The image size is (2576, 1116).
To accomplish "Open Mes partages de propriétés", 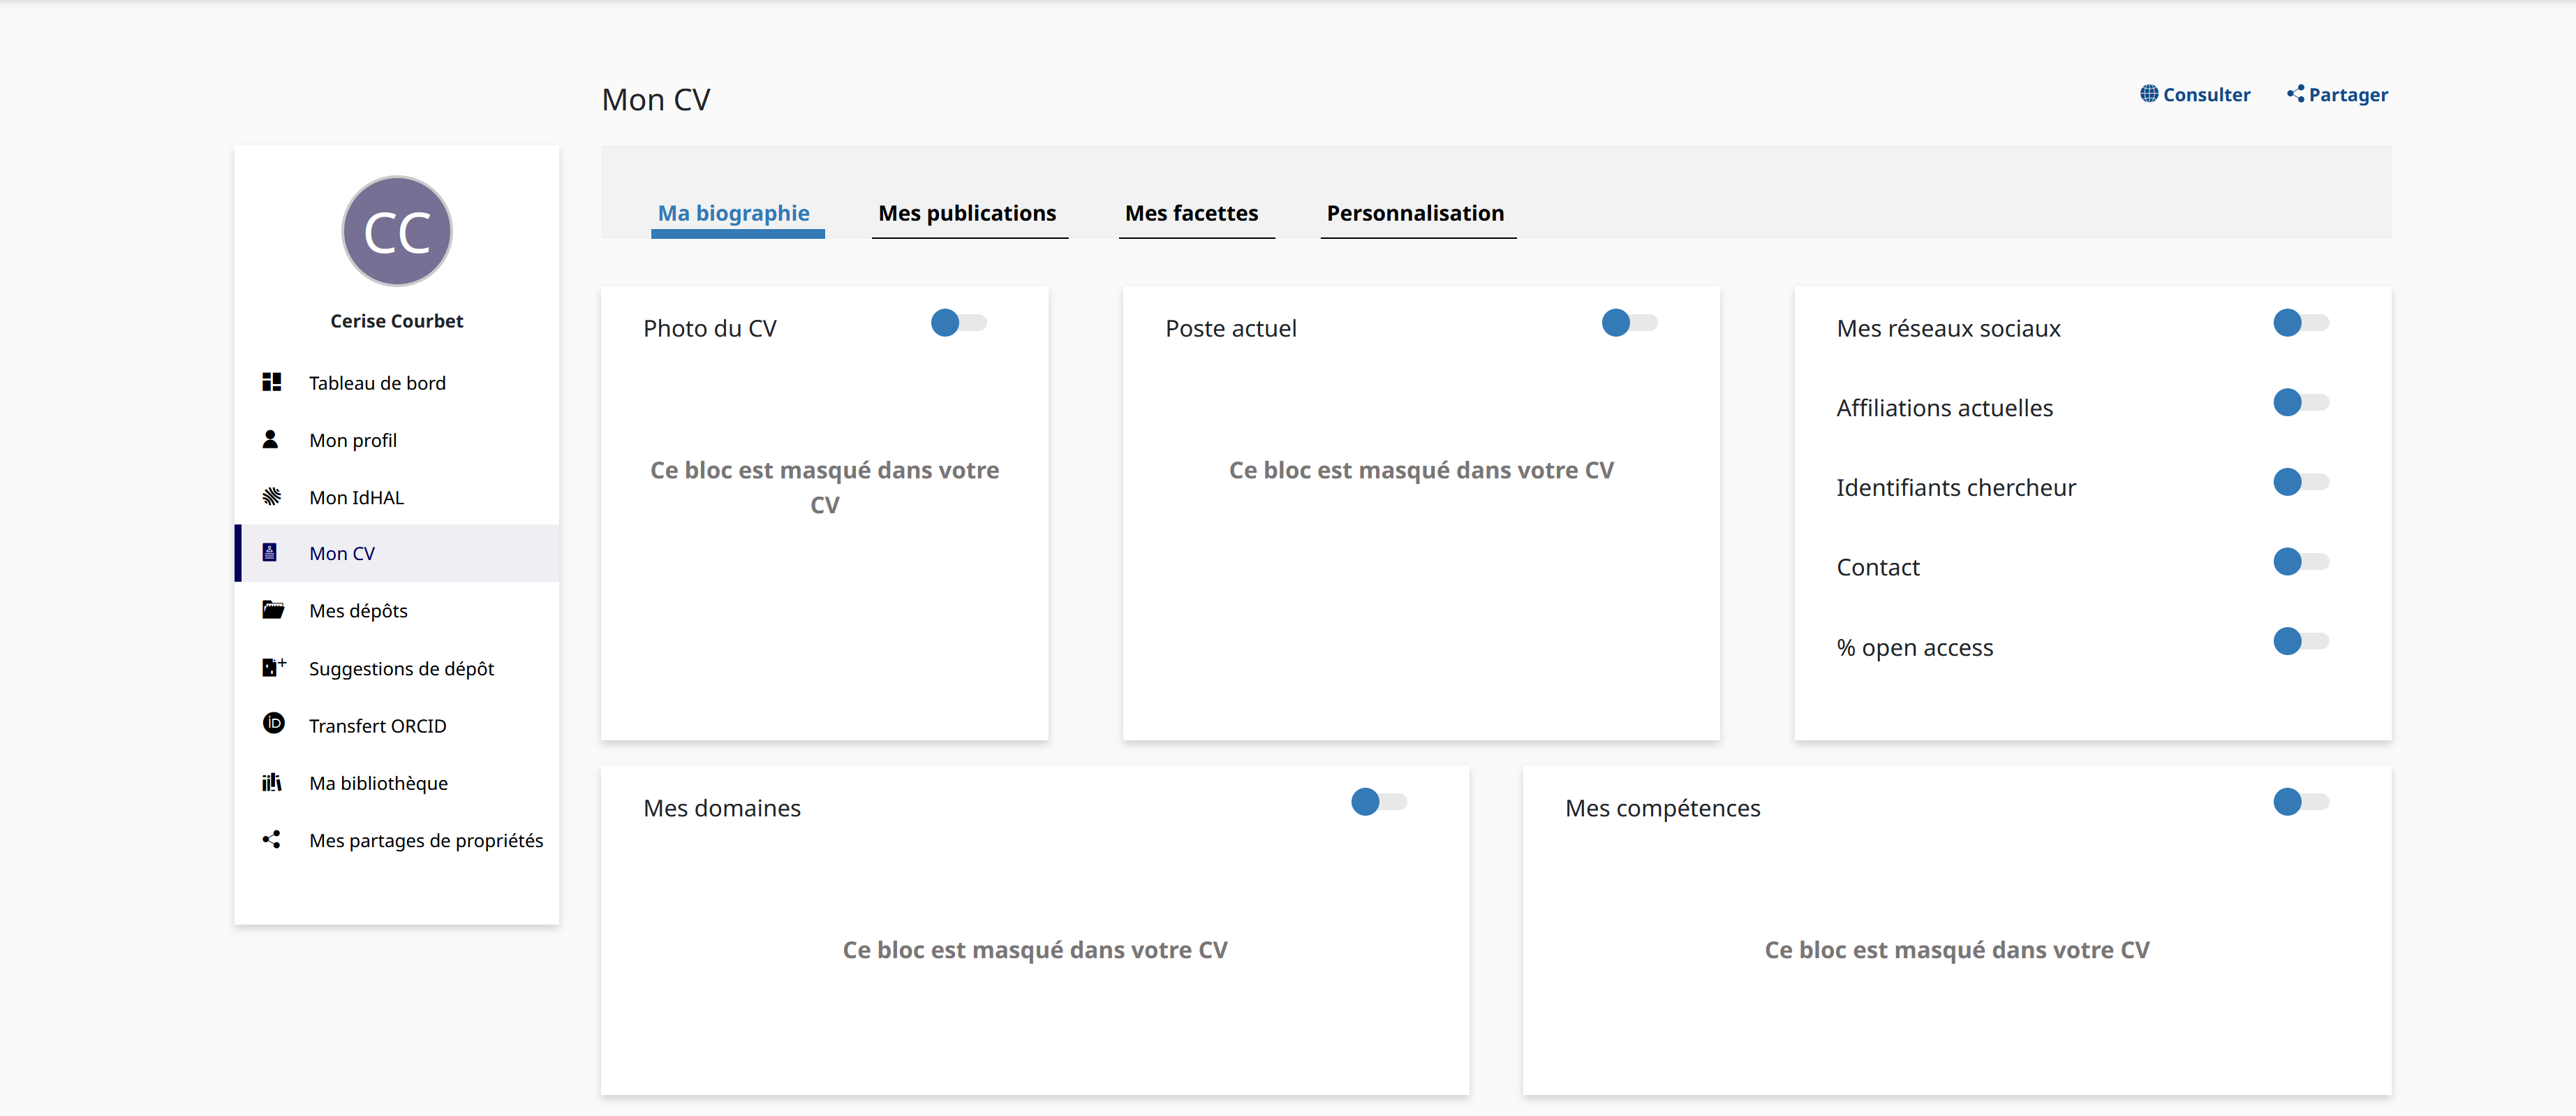I will coord(397,840).
